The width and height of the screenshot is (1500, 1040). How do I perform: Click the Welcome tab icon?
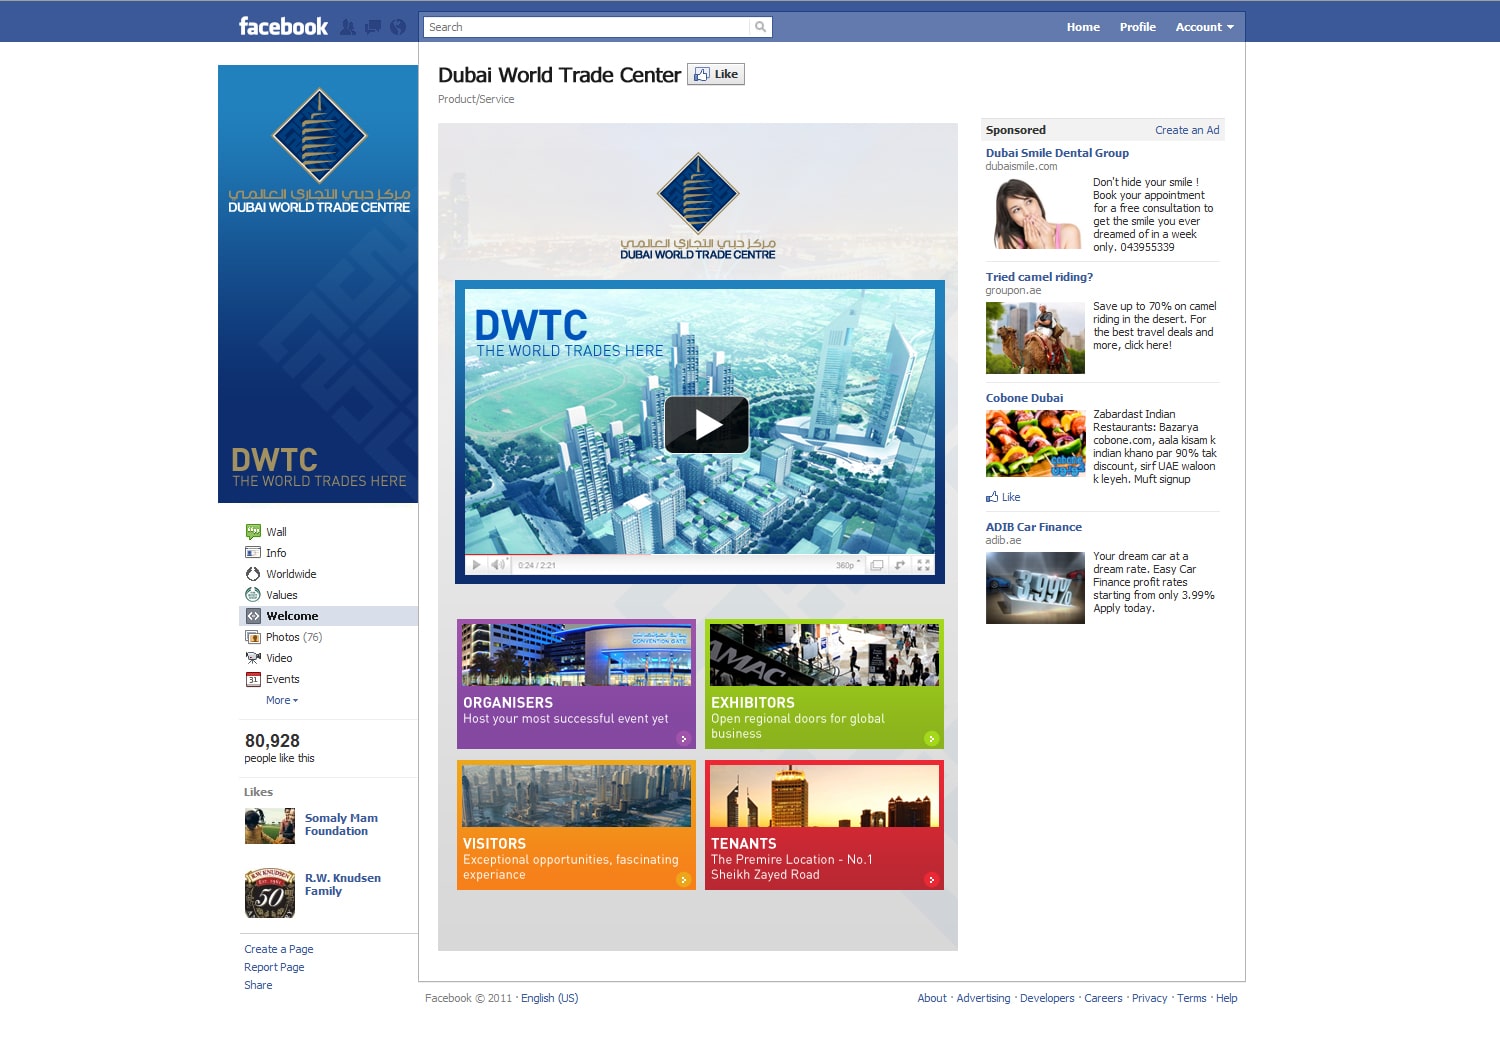[x=253, y=616]
